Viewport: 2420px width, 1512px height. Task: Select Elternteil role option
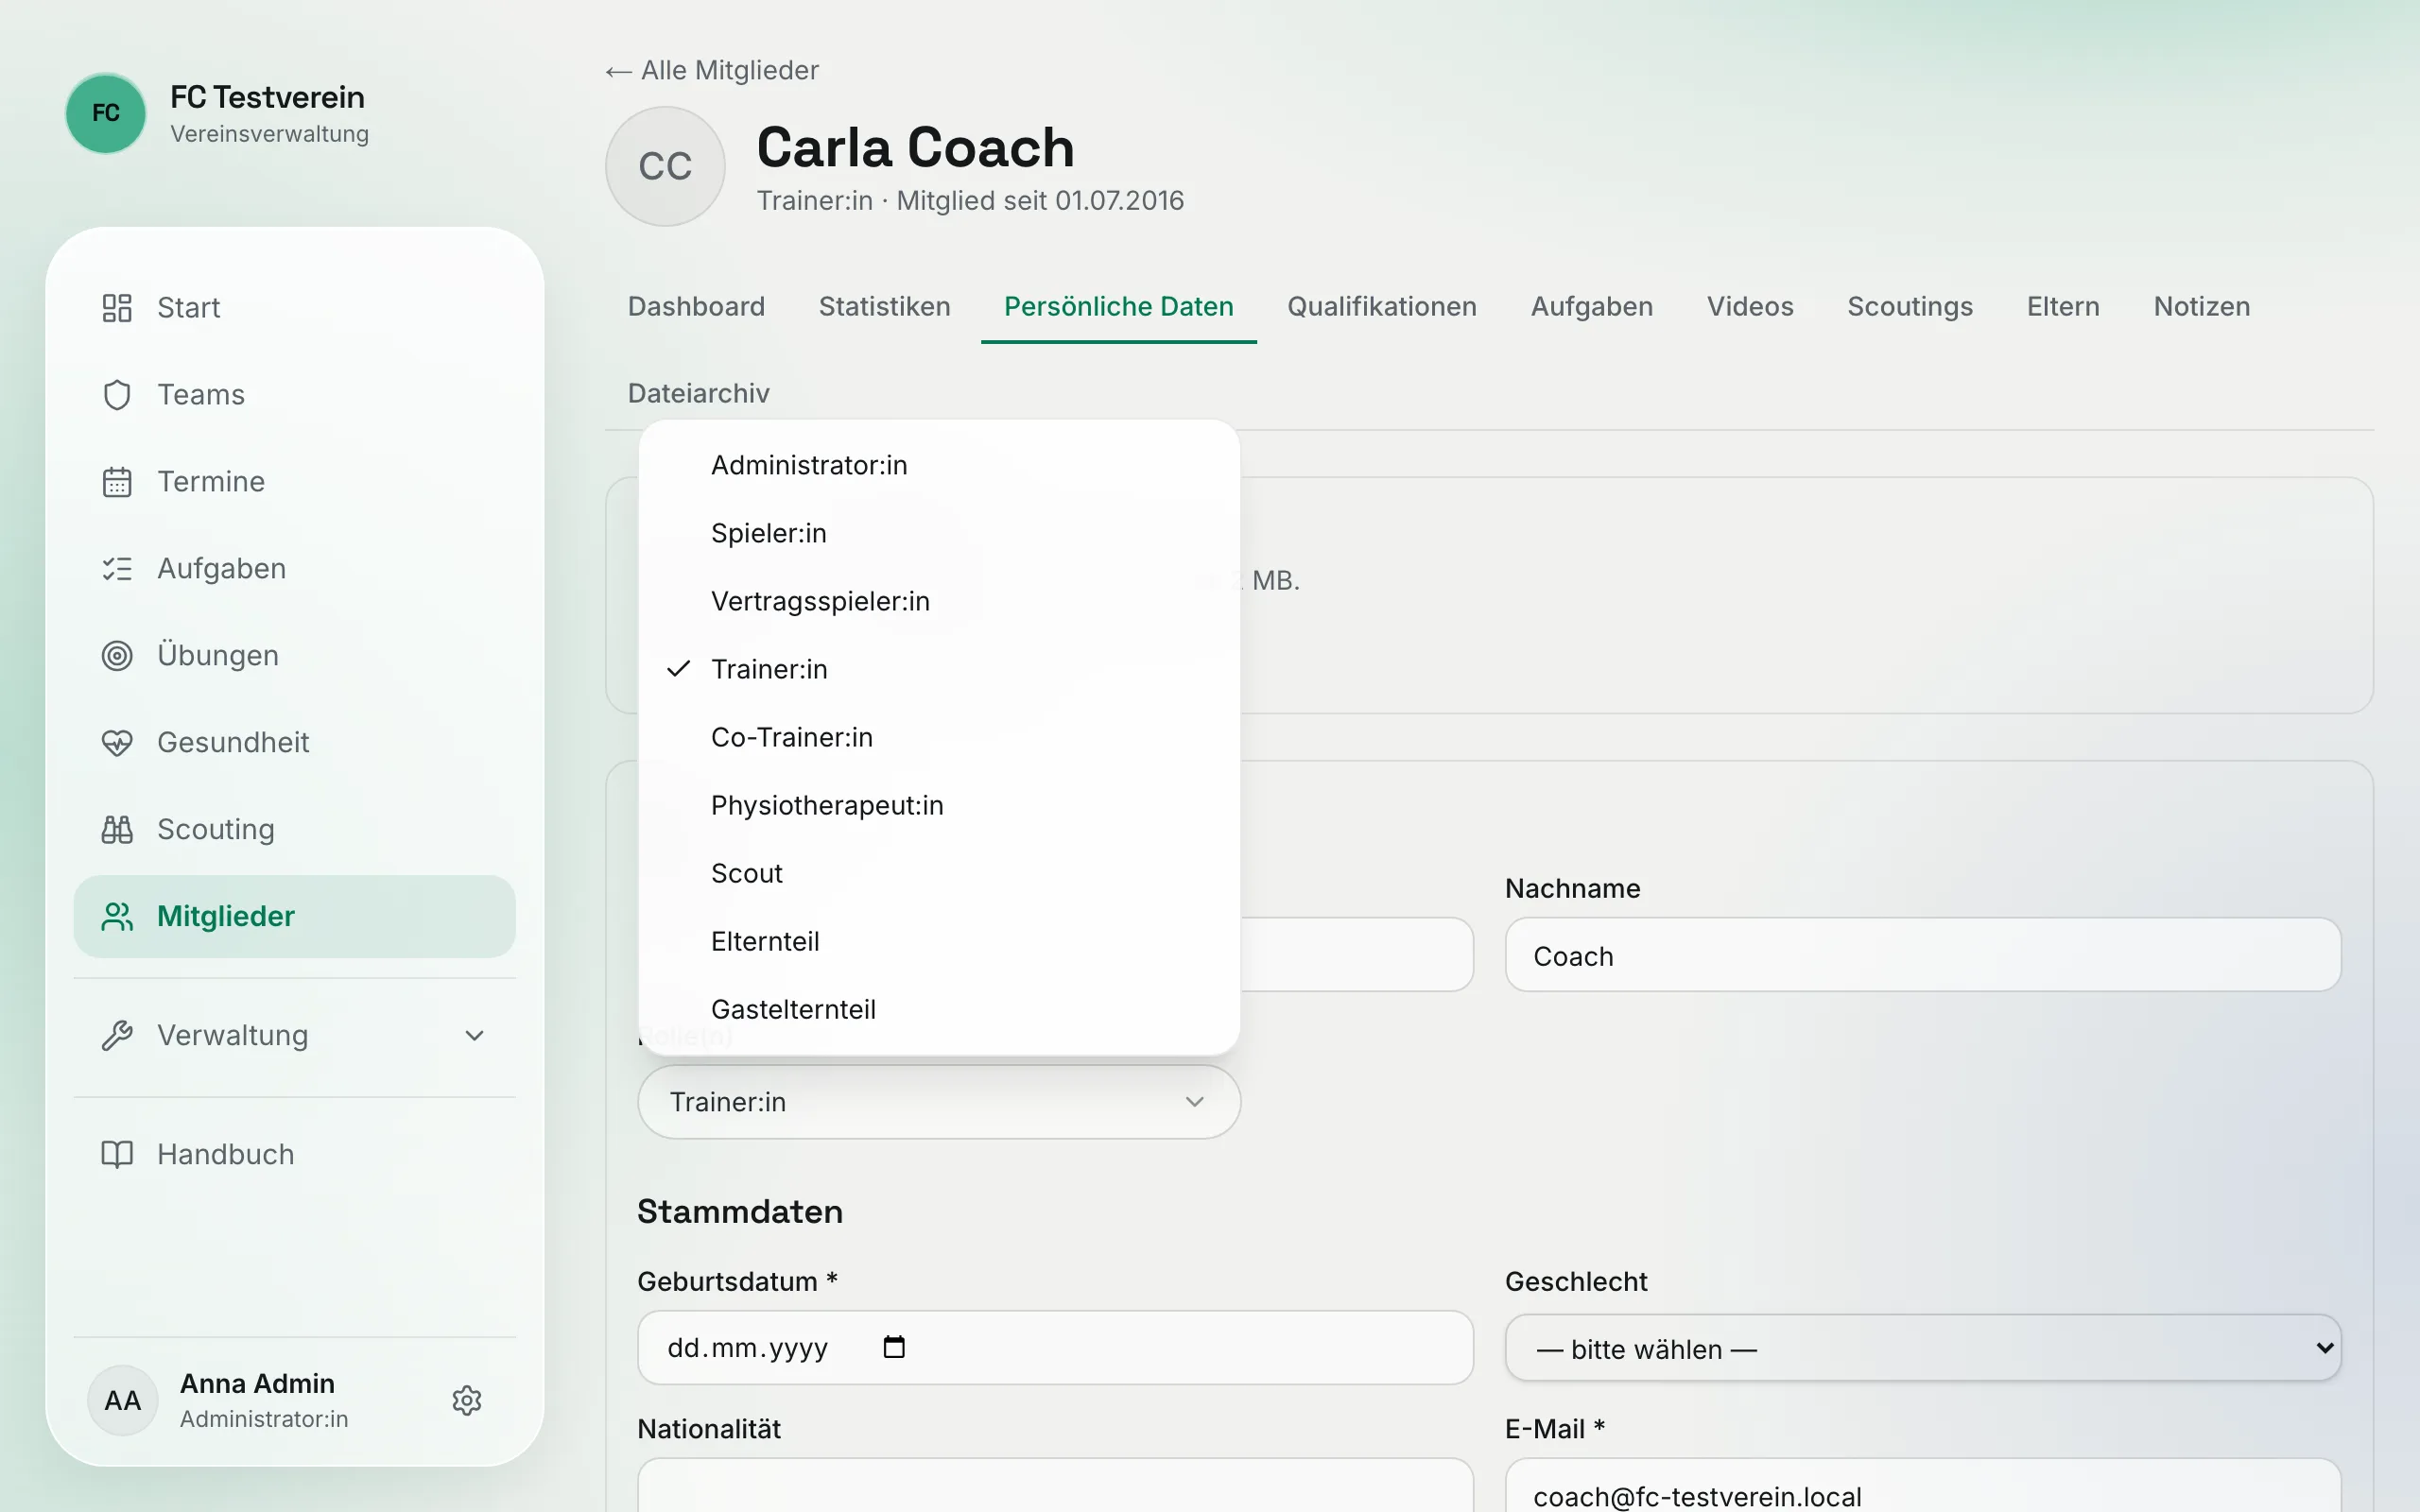tap(939, 942)
